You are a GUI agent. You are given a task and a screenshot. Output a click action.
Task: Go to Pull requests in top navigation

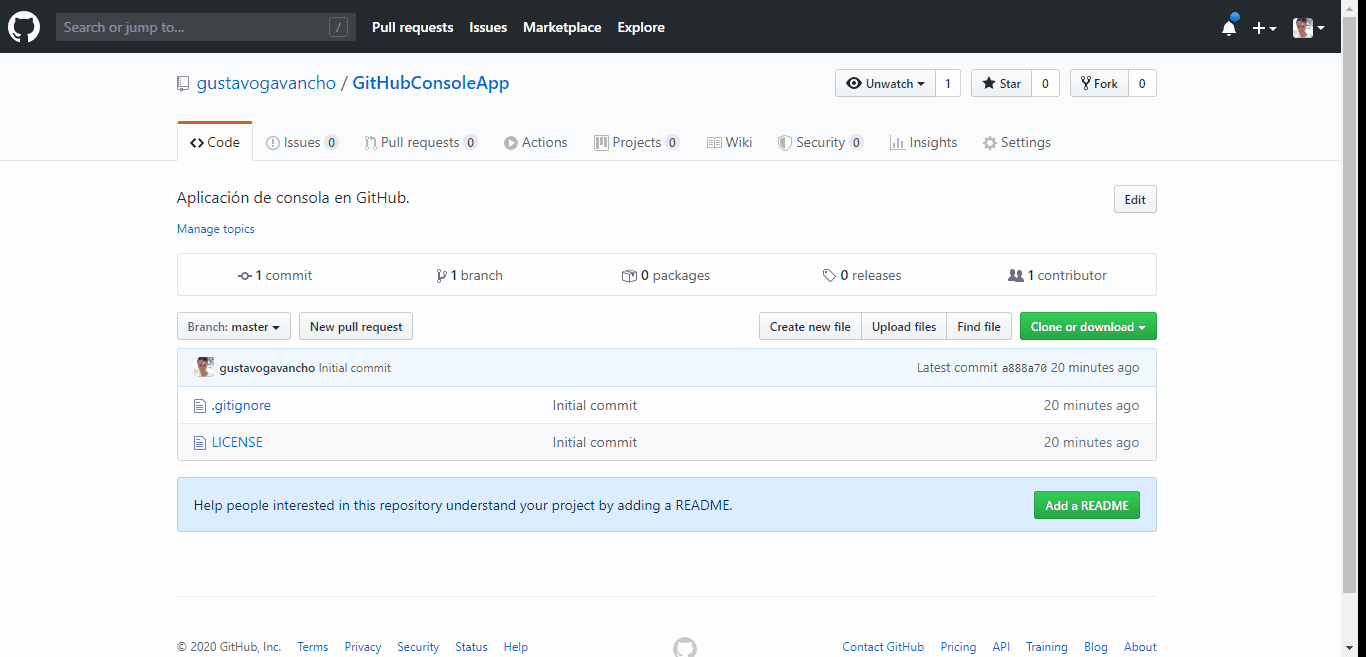[x=412, y=27]
